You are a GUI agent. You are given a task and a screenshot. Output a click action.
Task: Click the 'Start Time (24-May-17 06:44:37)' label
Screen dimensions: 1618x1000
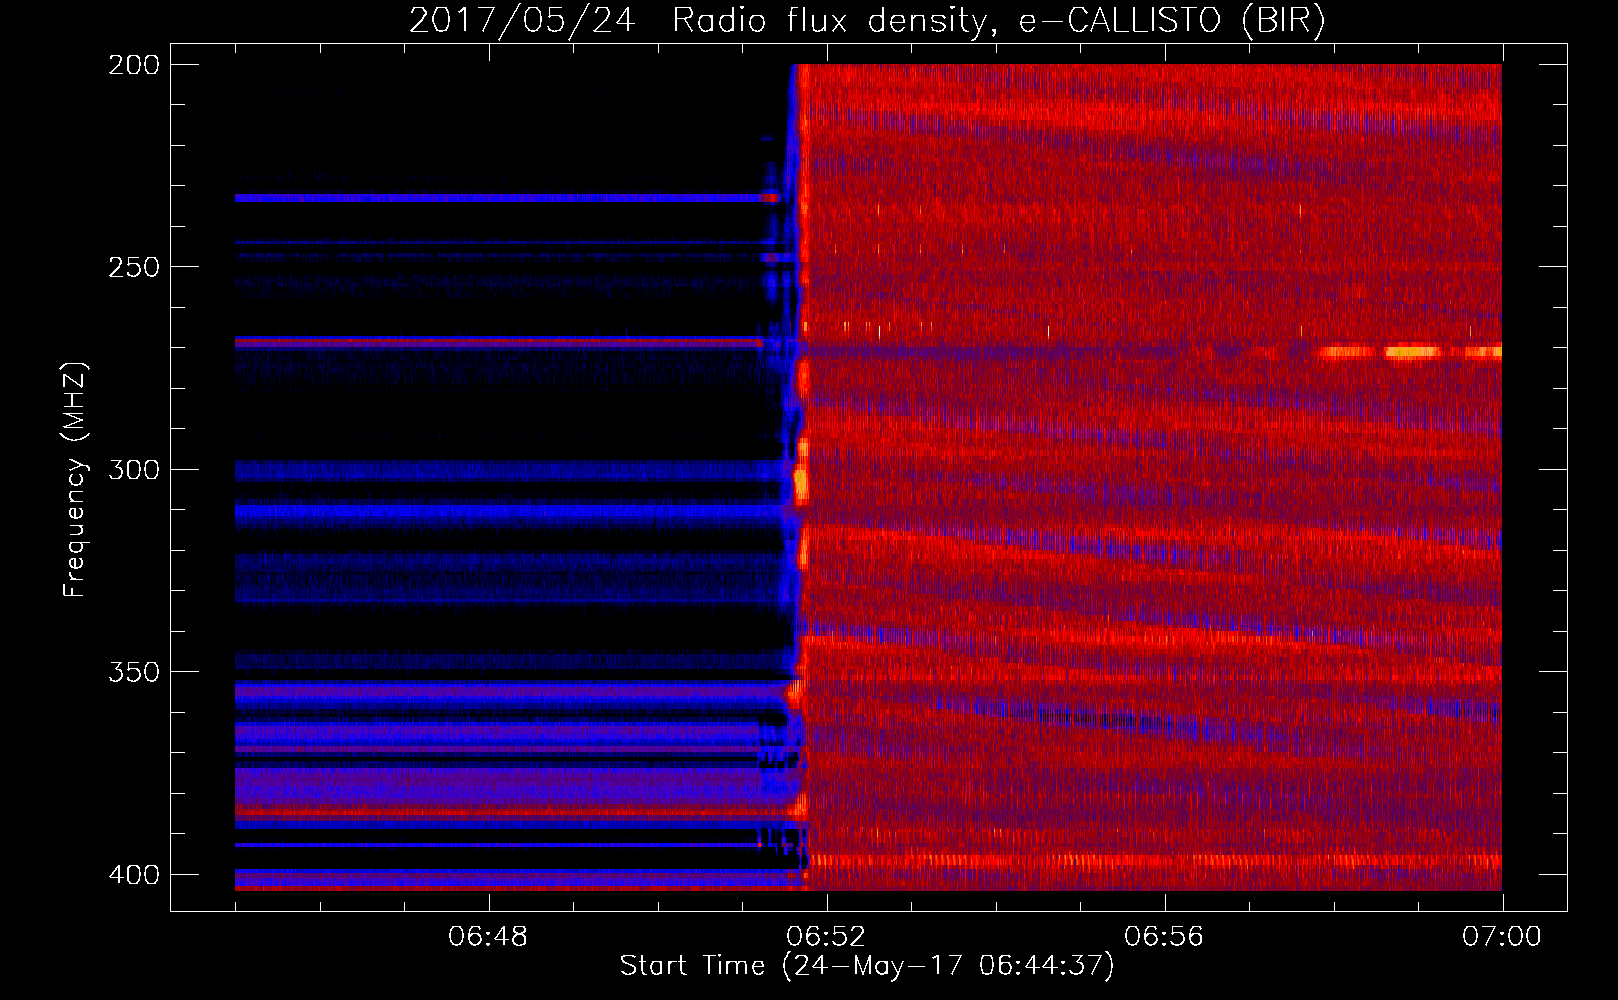pos(867,966)
